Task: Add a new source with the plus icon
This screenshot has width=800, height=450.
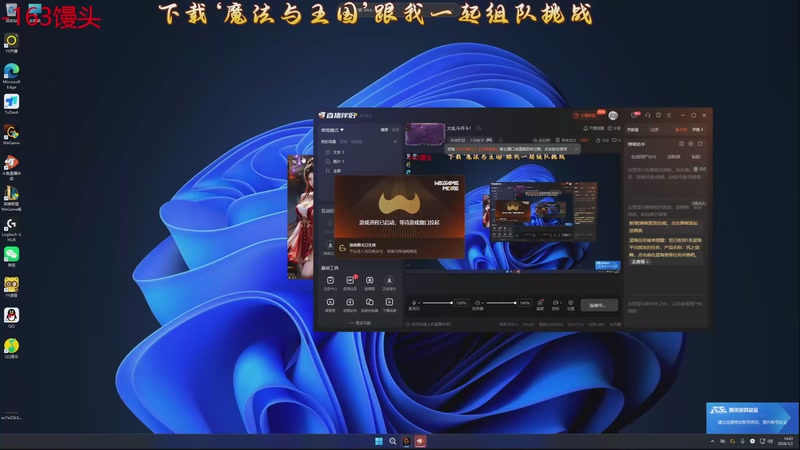Action: pos(395,141)
